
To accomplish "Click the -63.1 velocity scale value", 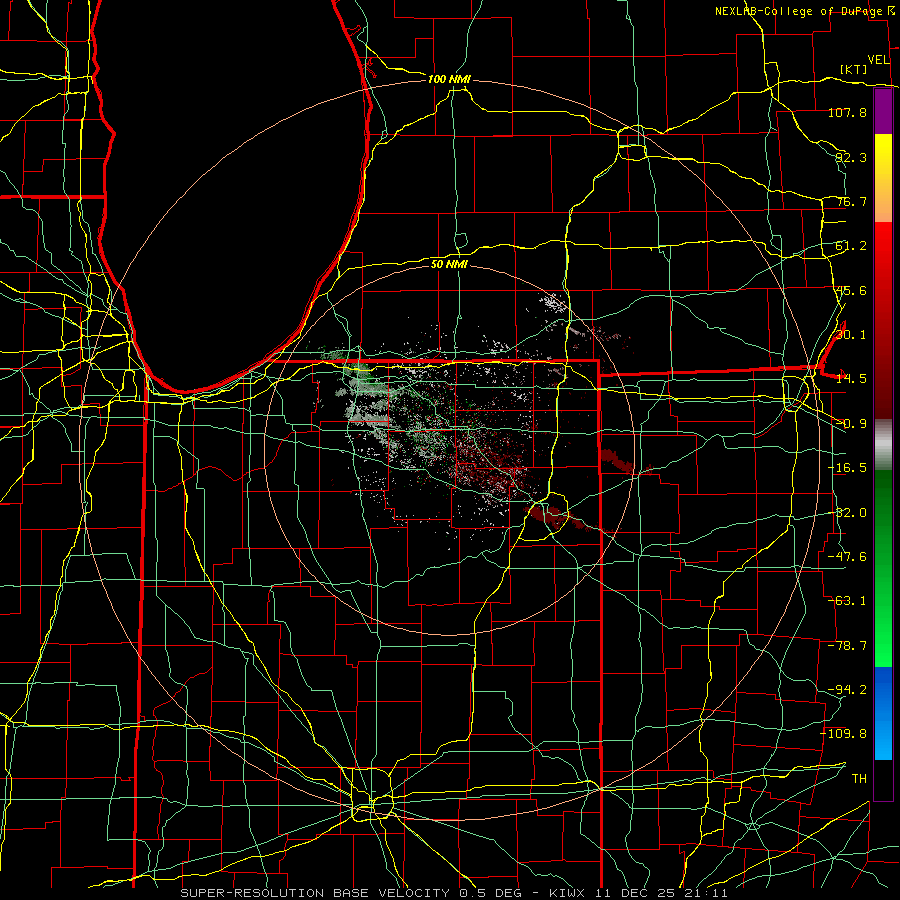I will (x=847, y=601).
